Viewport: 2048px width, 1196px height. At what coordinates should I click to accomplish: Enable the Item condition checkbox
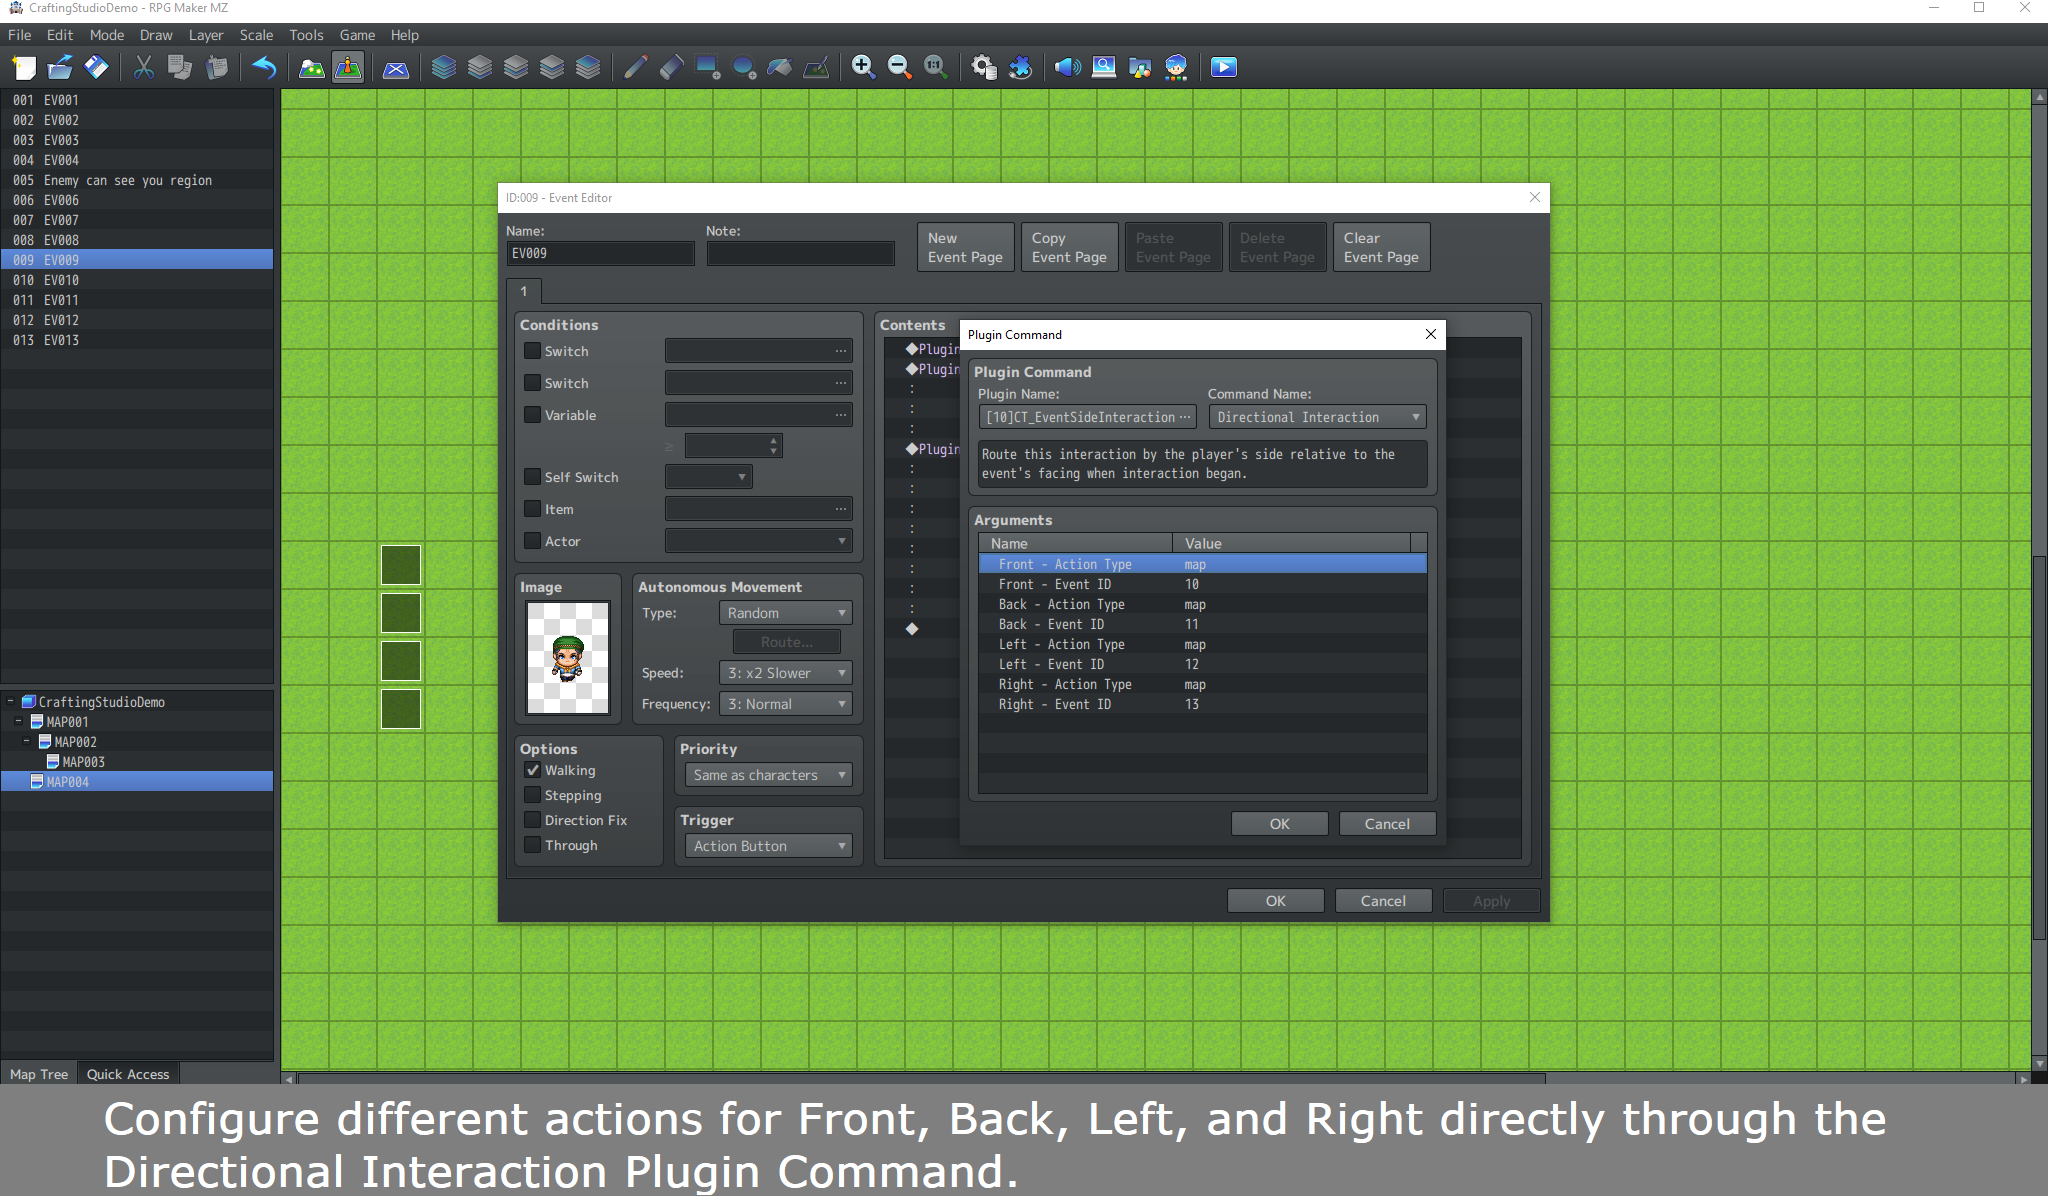(533, 509)
